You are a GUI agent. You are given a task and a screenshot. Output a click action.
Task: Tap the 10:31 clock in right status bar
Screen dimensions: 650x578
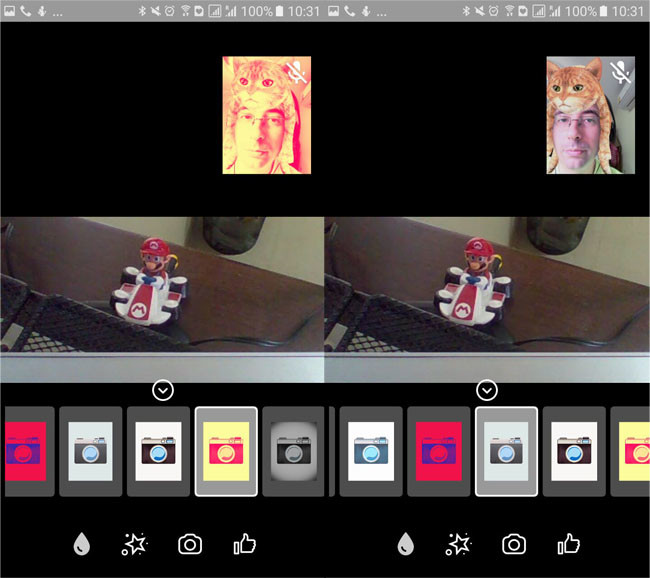628,11
